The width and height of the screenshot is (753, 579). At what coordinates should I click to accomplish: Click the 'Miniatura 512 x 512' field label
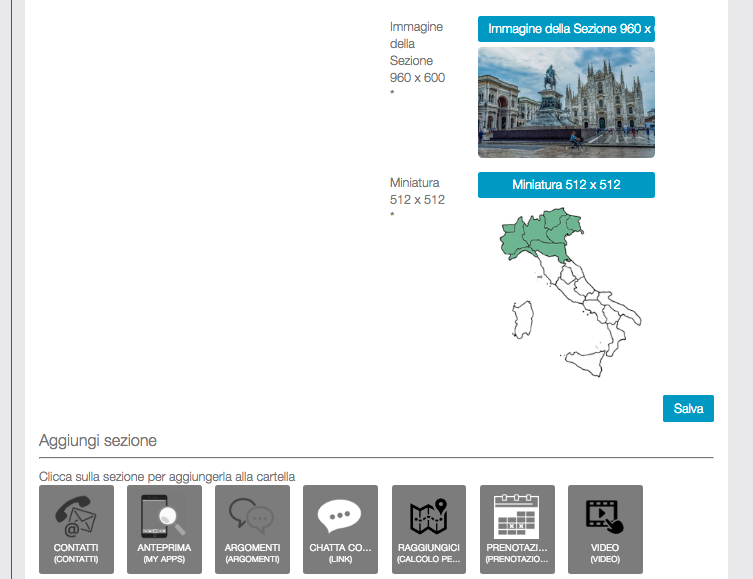(417, 191)
